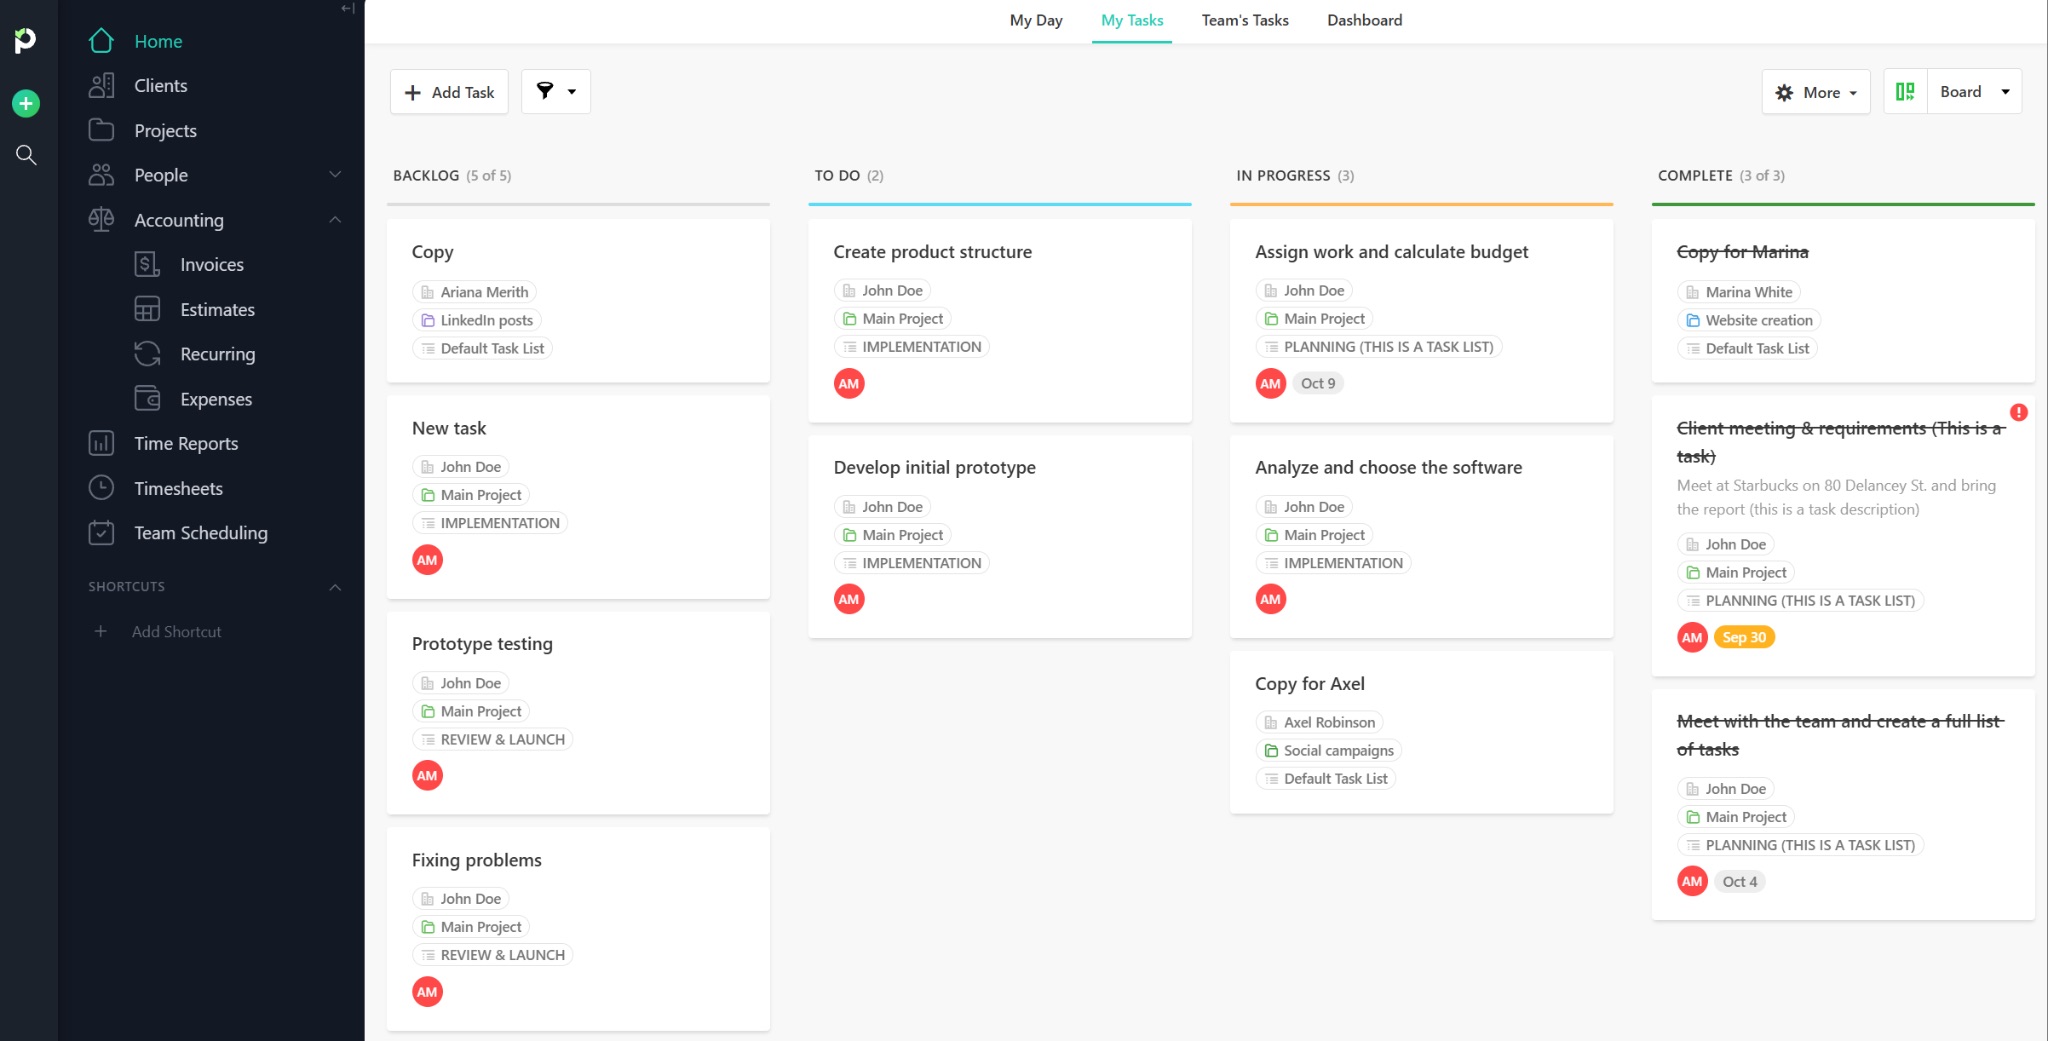The image size is (2048, 1041).
Task: Click the Time Reports chart icon
Action: pos(101,443)
